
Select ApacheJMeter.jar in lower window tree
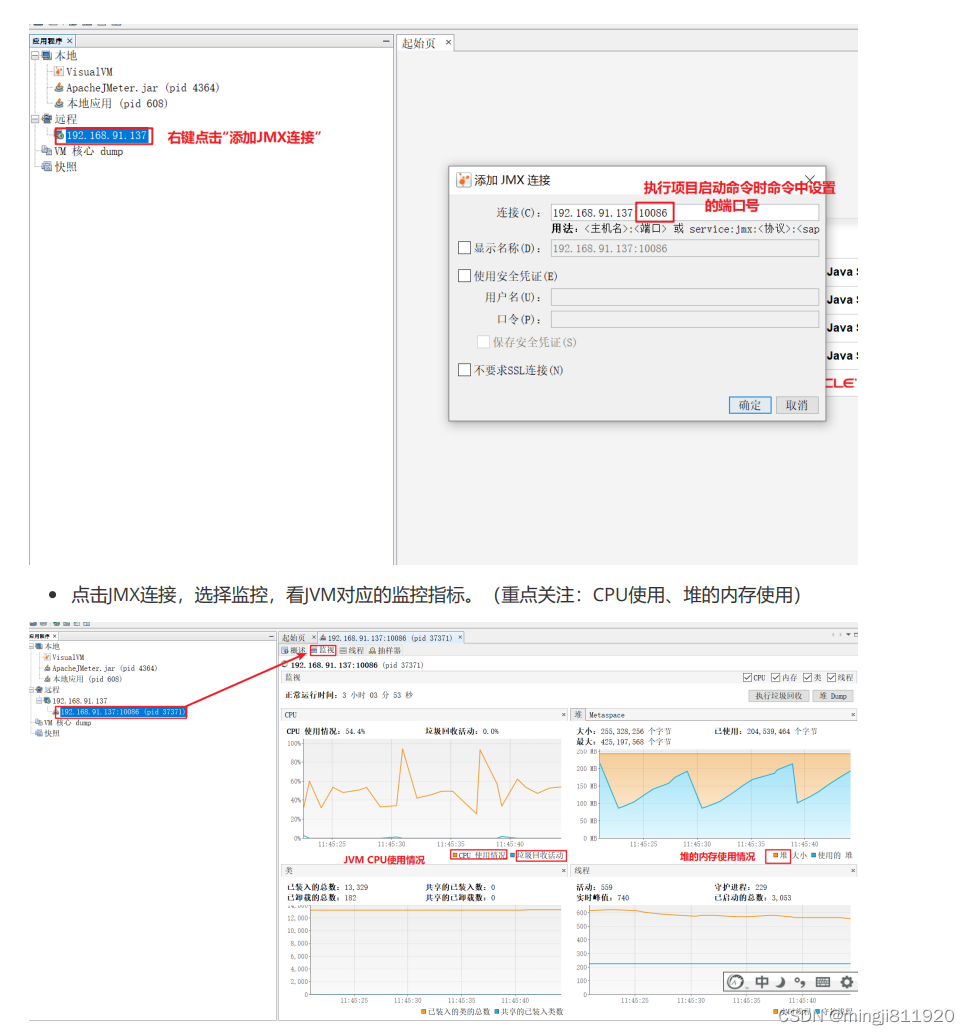click(x=104, y=668)
